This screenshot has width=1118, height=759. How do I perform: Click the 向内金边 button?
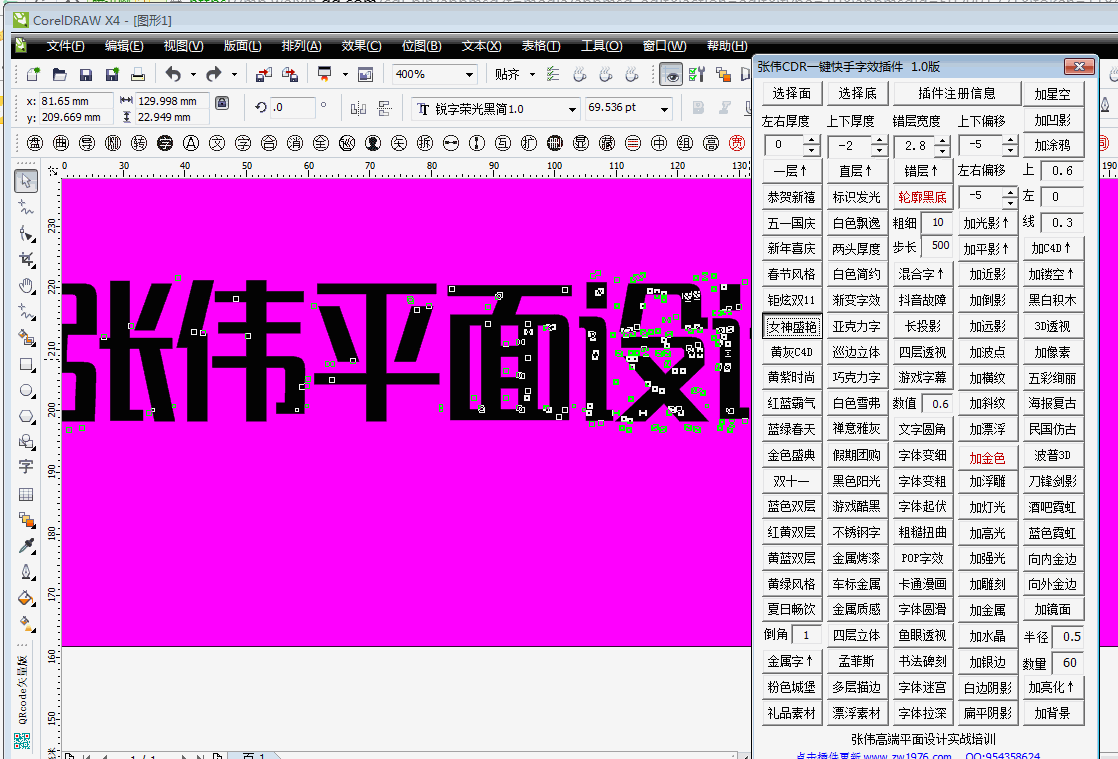[x=1052, y=559]
